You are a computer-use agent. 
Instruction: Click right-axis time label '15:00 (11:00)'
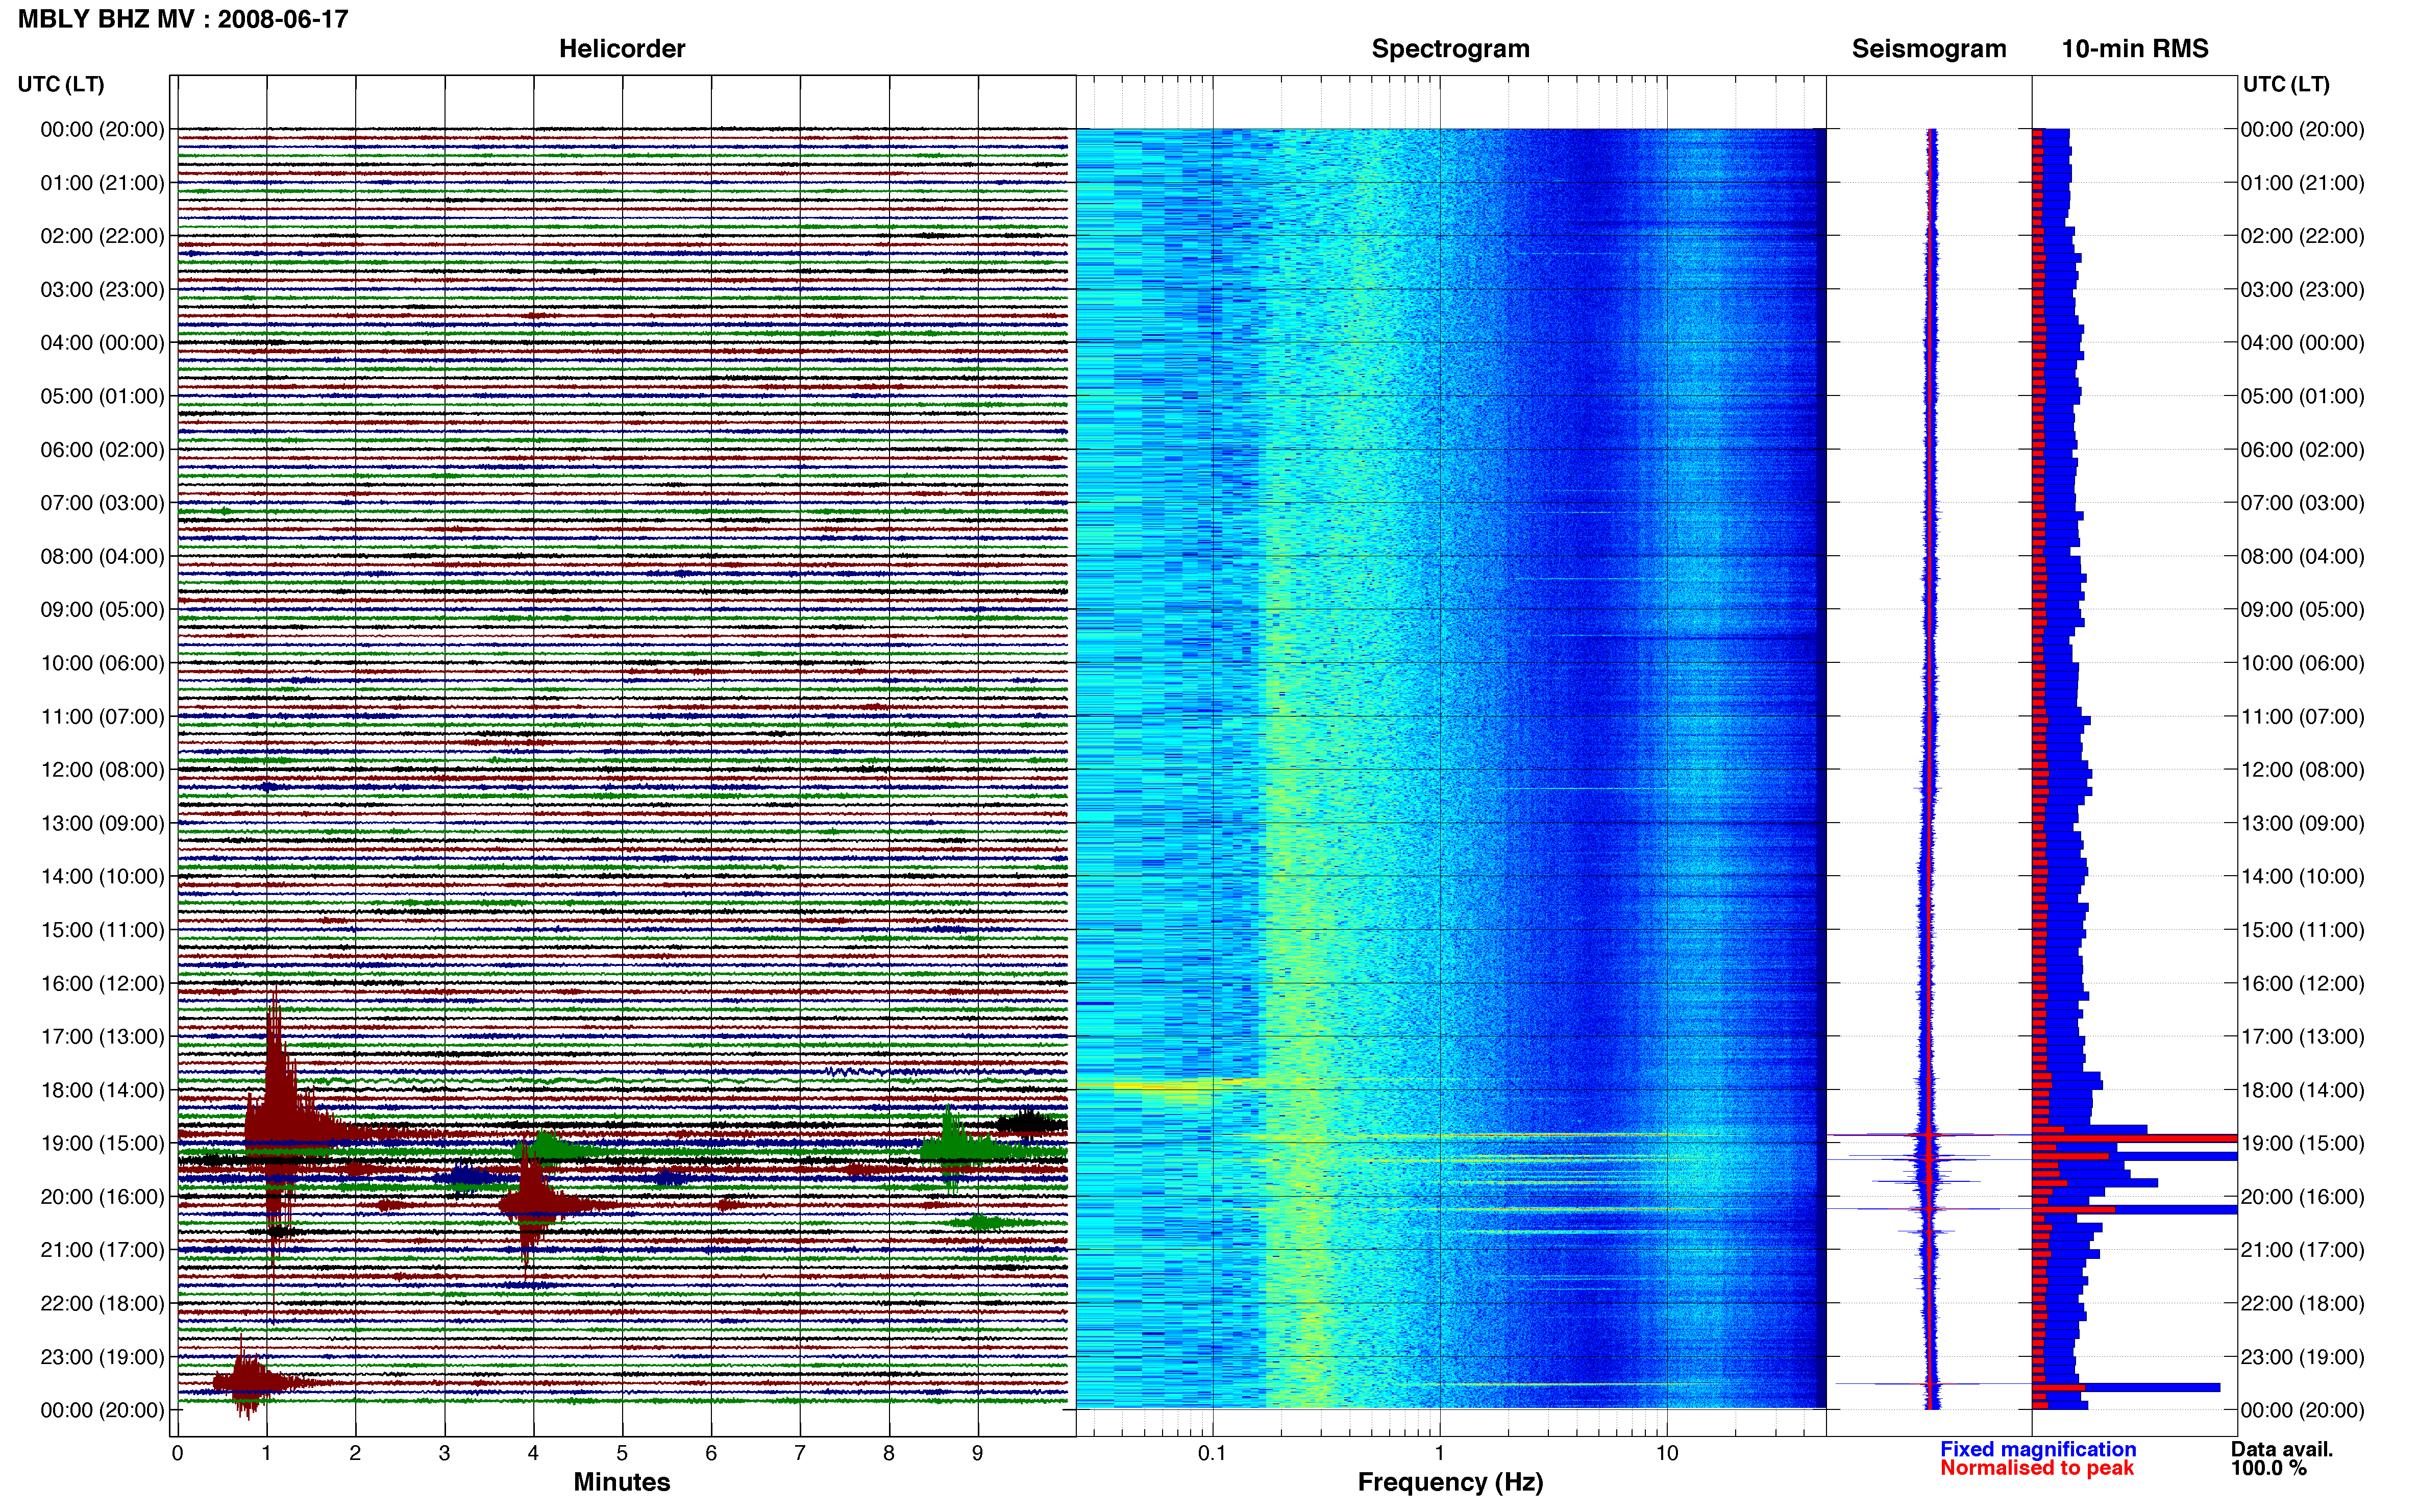pyautogui.click(x=2302, y=930)
